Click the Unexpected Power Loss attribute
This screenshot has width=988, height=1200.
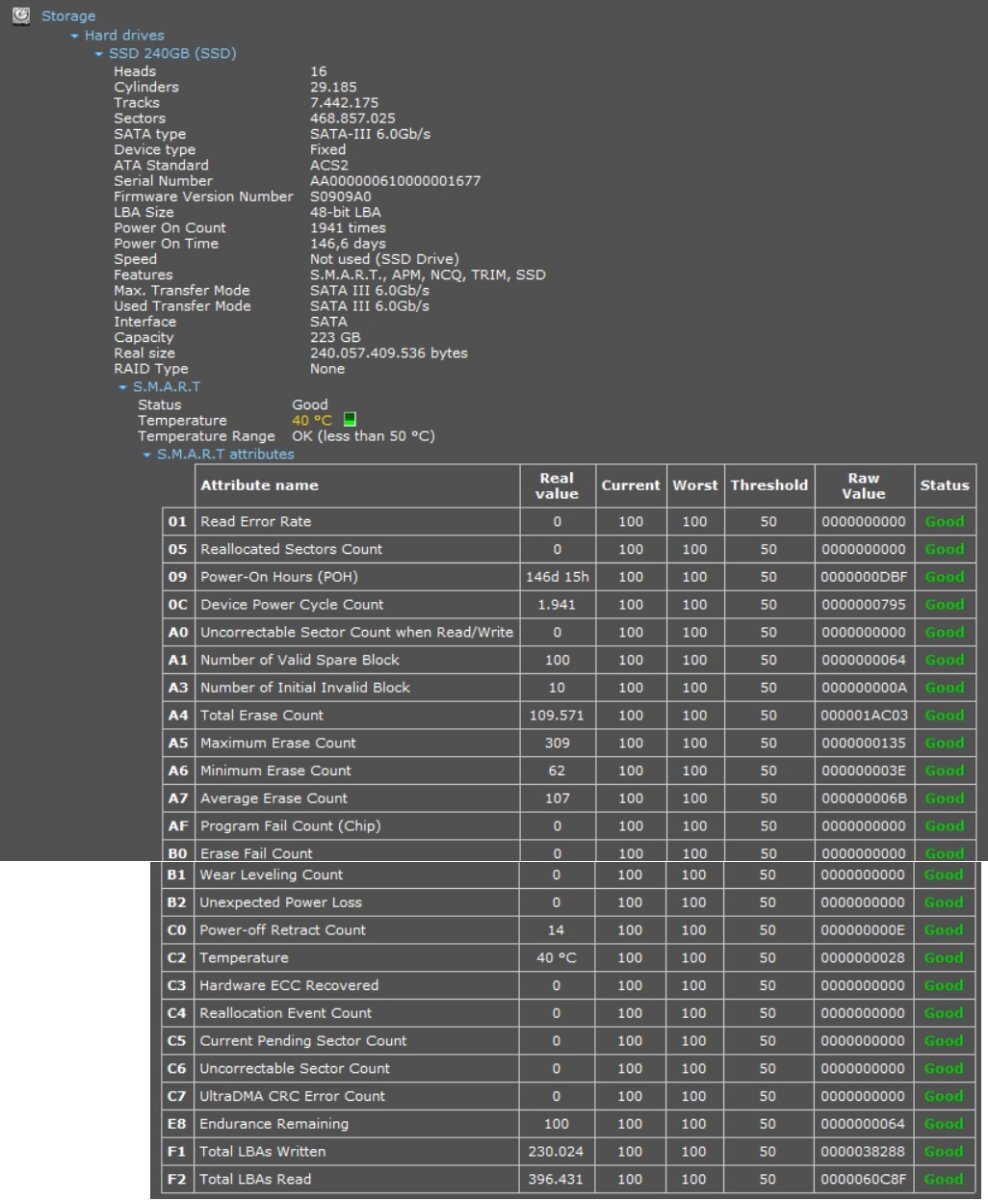[x=281, y=902]
